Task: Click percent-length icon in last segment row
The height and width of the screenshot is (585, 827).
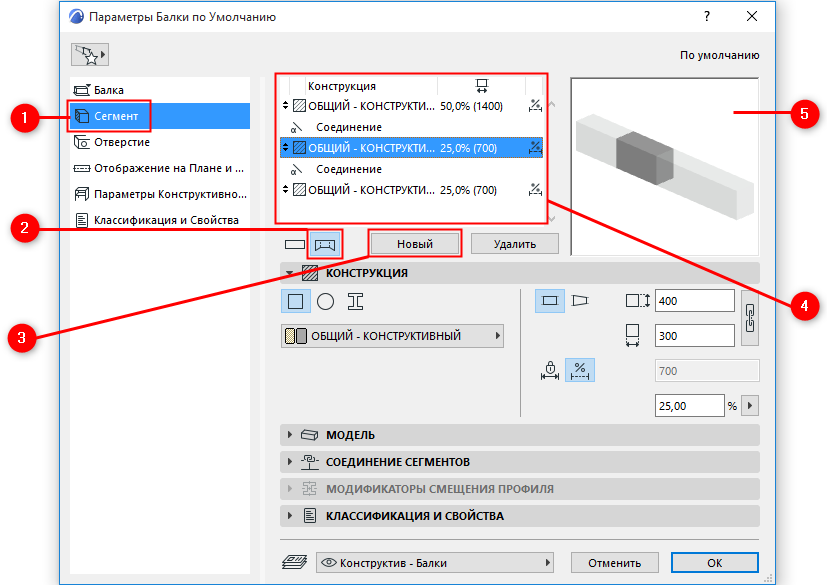Action: click(535, 189)
